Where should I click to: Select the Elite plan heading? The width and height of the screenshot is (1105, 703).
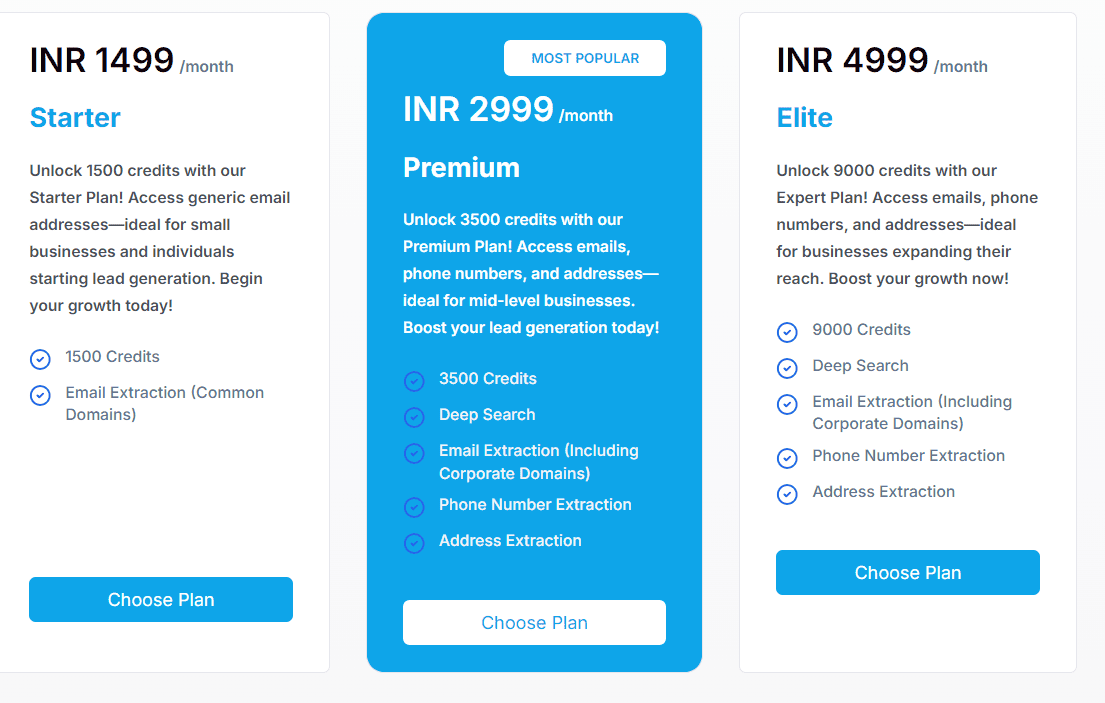(x=804, y=118)
